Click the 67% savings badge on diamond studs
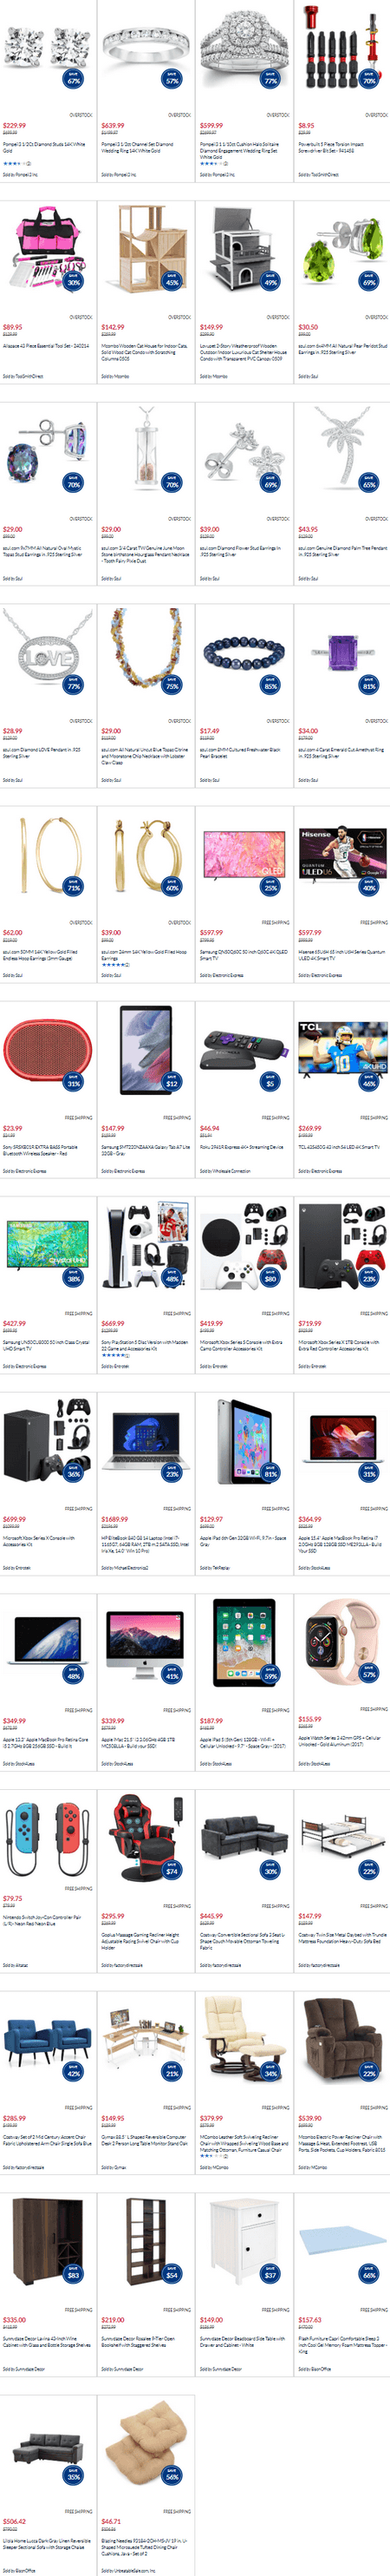This screenshot has width=390, height=2576. pos(73,78)
